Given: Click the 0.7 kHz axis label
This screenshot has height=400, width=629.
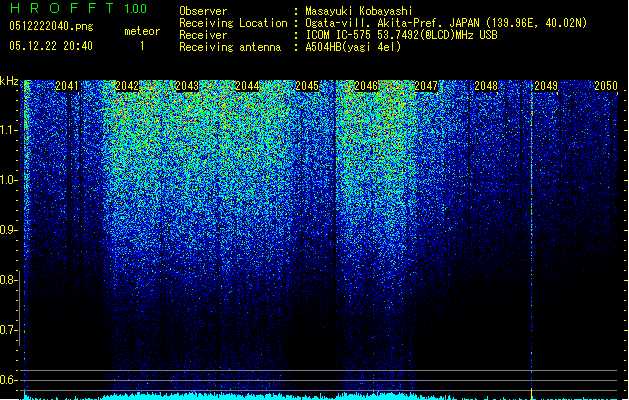Looking at the screenshot, I should [x=8, y=330].
